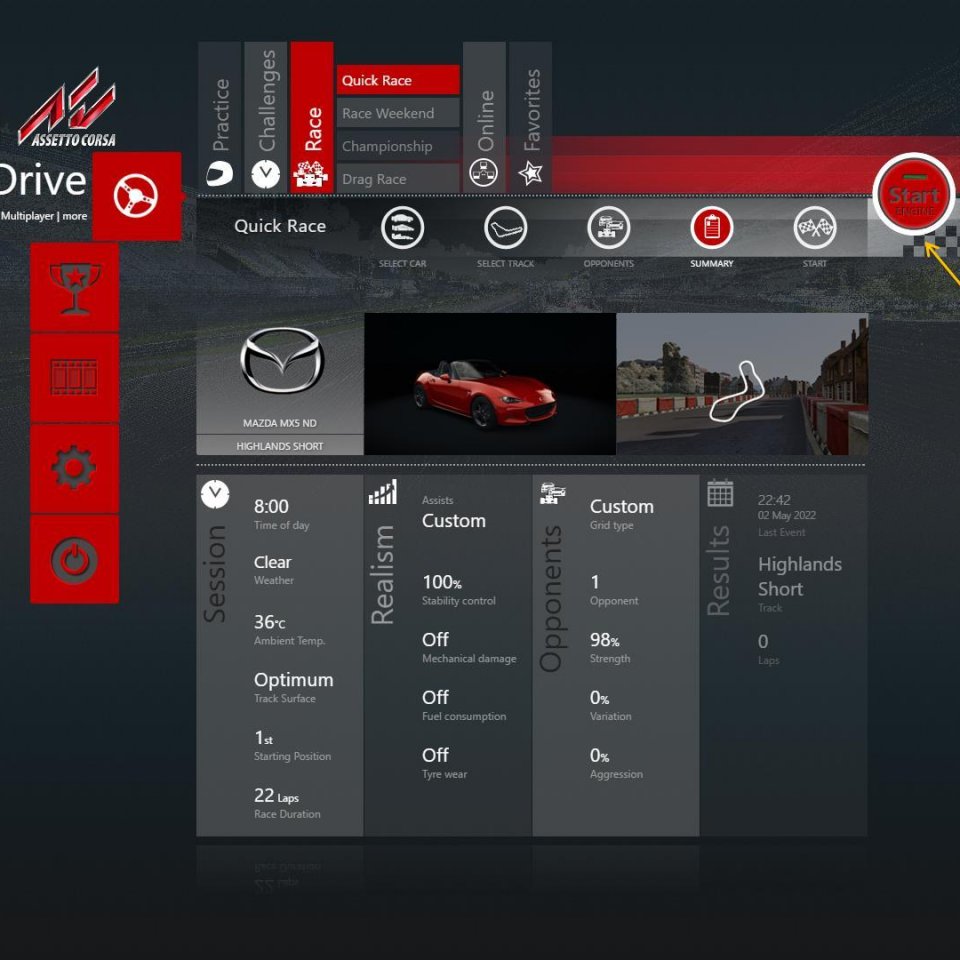The height and width of the screenshot is (960, 960).
Task: Select the Race tab
Action: pyautogui.click(x=312, y=117)
